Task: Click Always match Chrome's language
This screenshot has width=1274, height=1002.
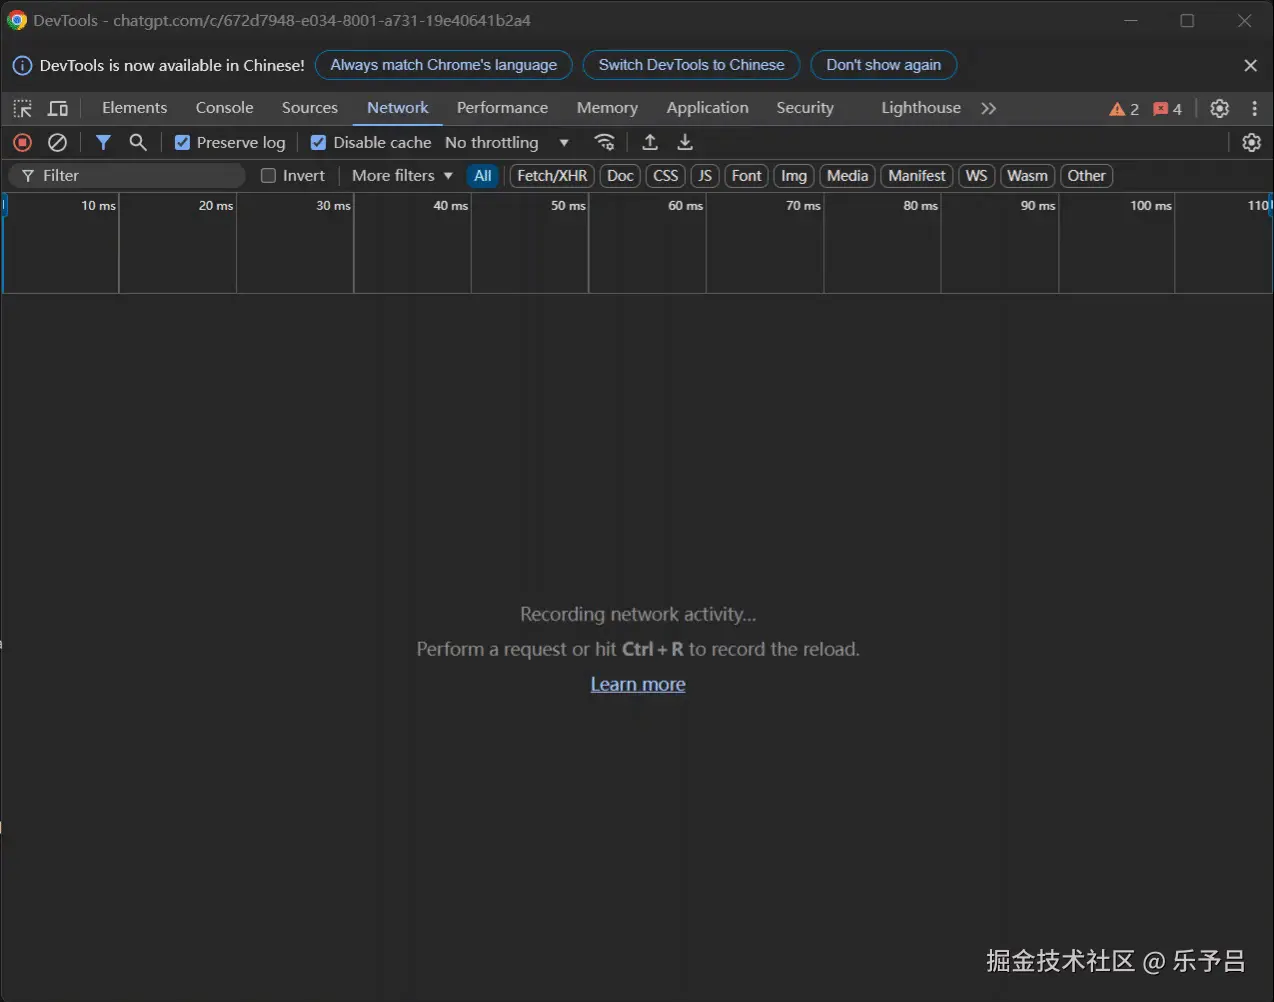Action: point(444,65)
